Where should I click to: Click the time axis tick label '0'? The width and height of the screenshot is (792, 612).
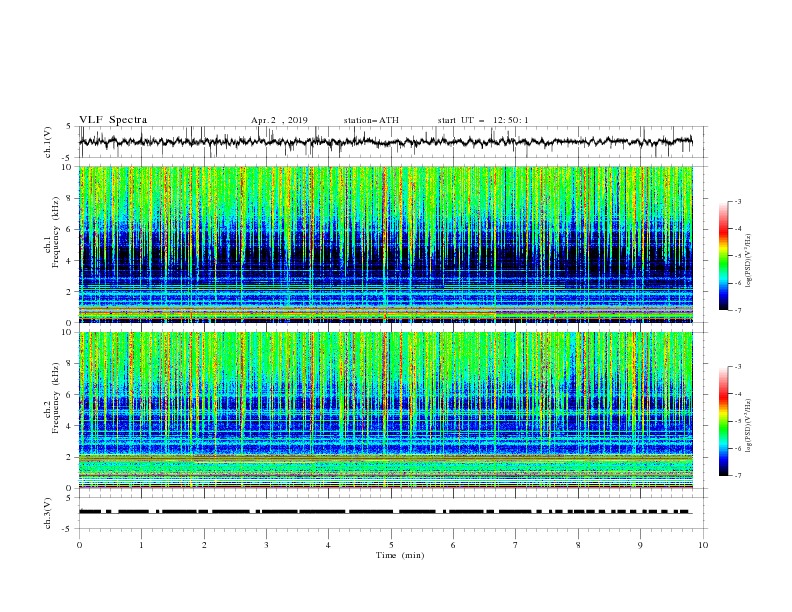(79, 545)
